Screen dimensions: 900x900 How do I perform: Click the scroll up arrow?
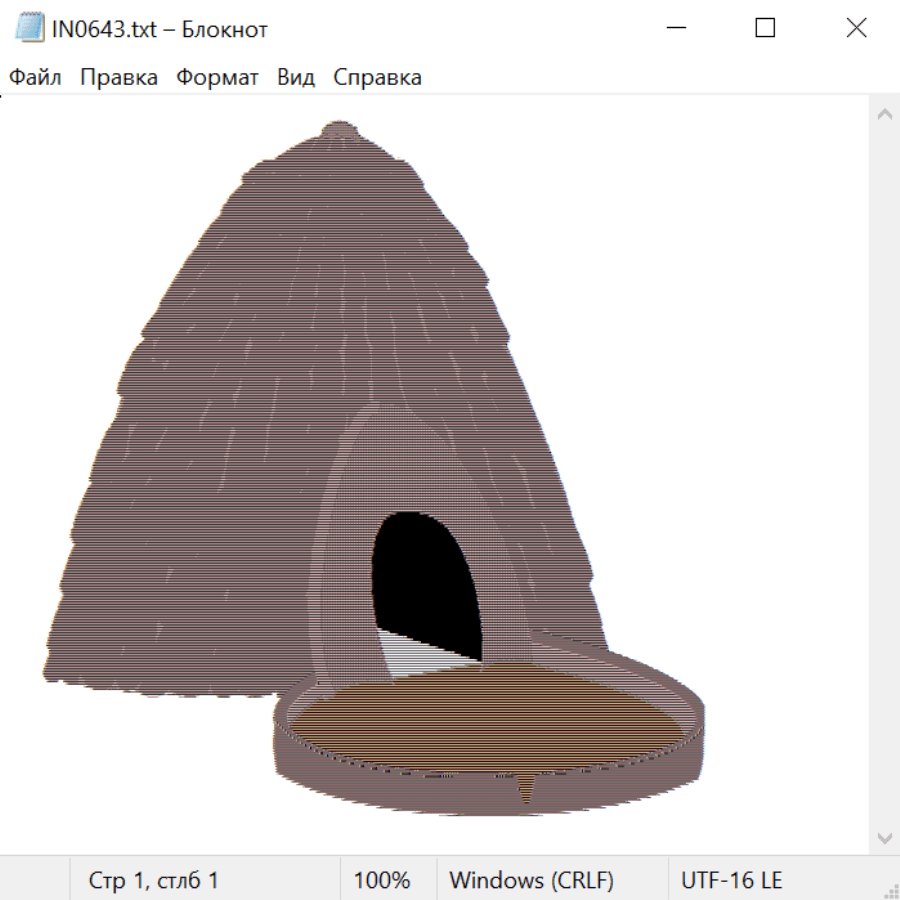(884, 115)
